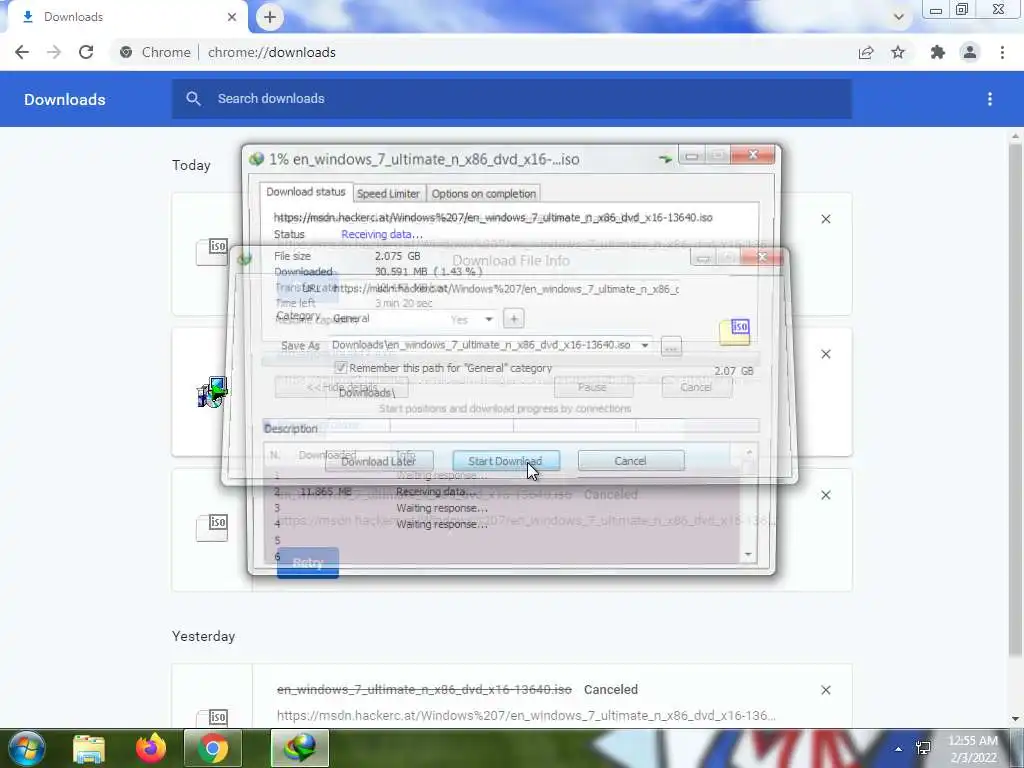Remove Yesterday's canceled download with X
Viewport: 1024px width, 768px height.
[x=826, y=690]
